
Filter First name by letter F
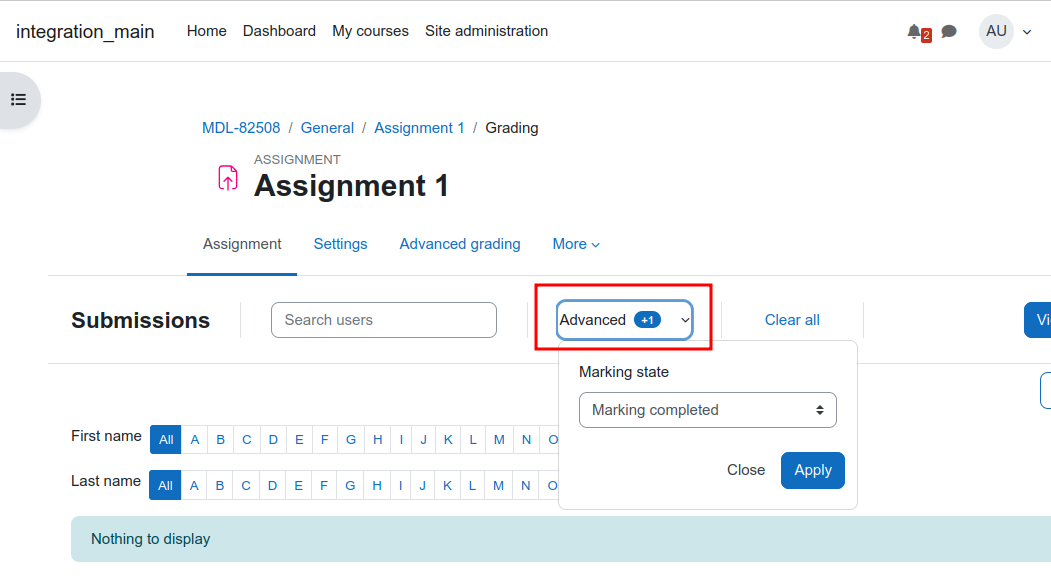click(324, 440)
